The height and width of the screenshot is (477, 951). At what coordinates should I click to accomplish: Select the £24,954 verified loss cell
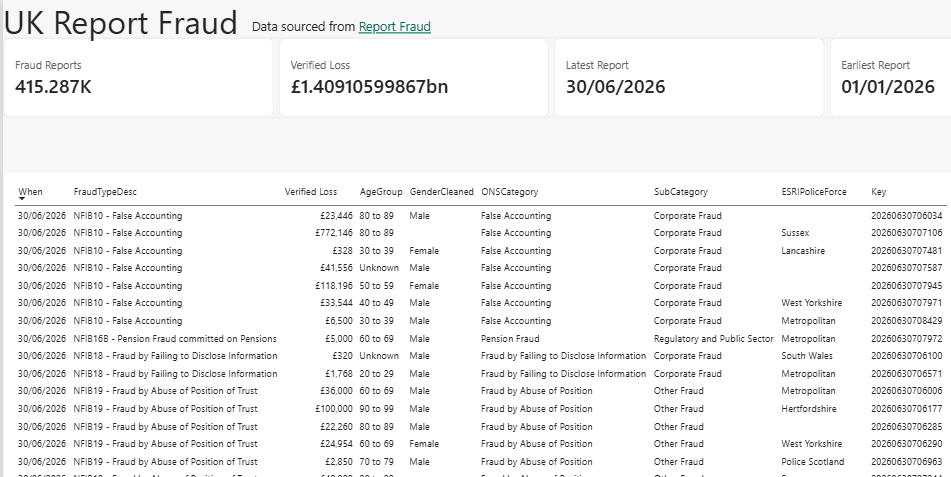[335, 444]
